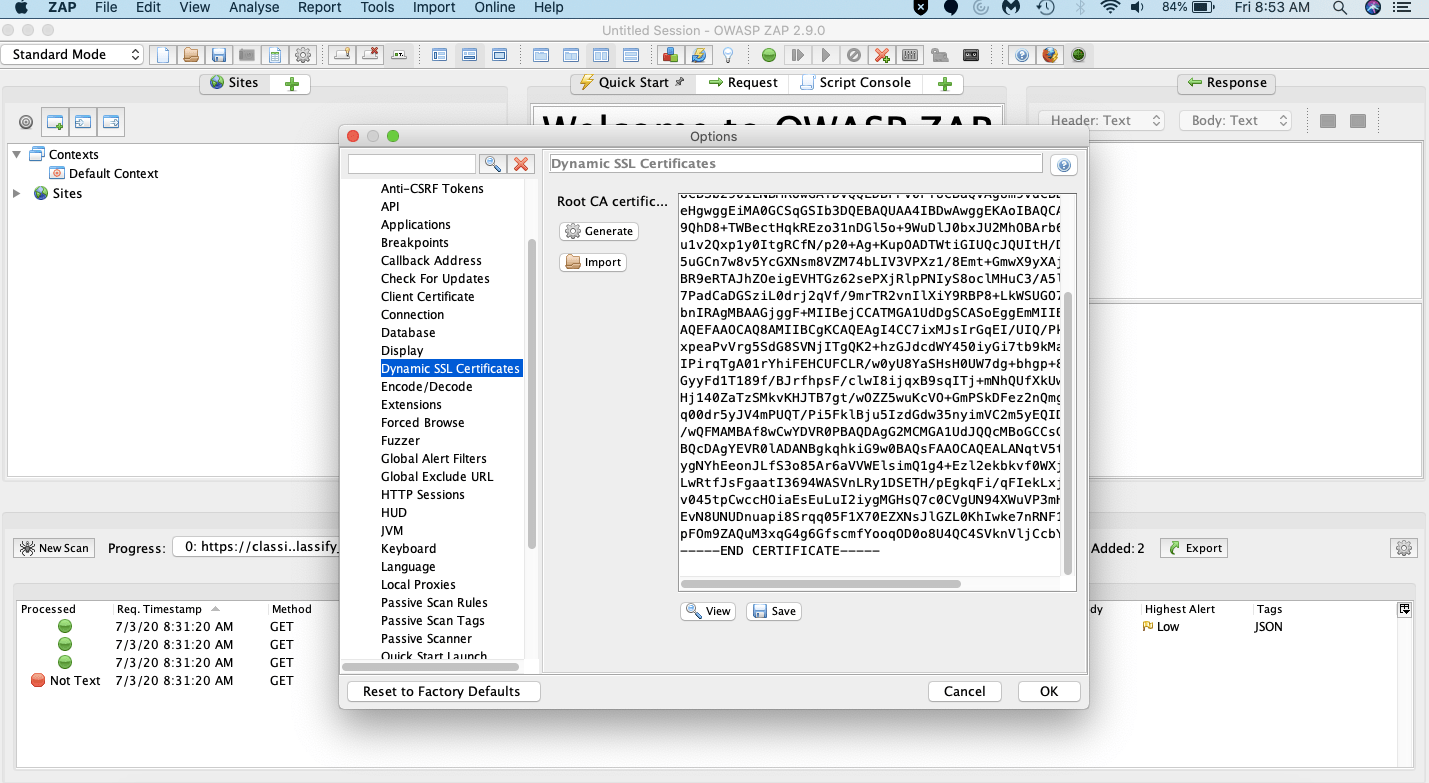Click the online help question mark toolbar icon
Image resolution: width=1429 pixels, height=783 pixels.
pyautogui.click(x=1021, y=55)
